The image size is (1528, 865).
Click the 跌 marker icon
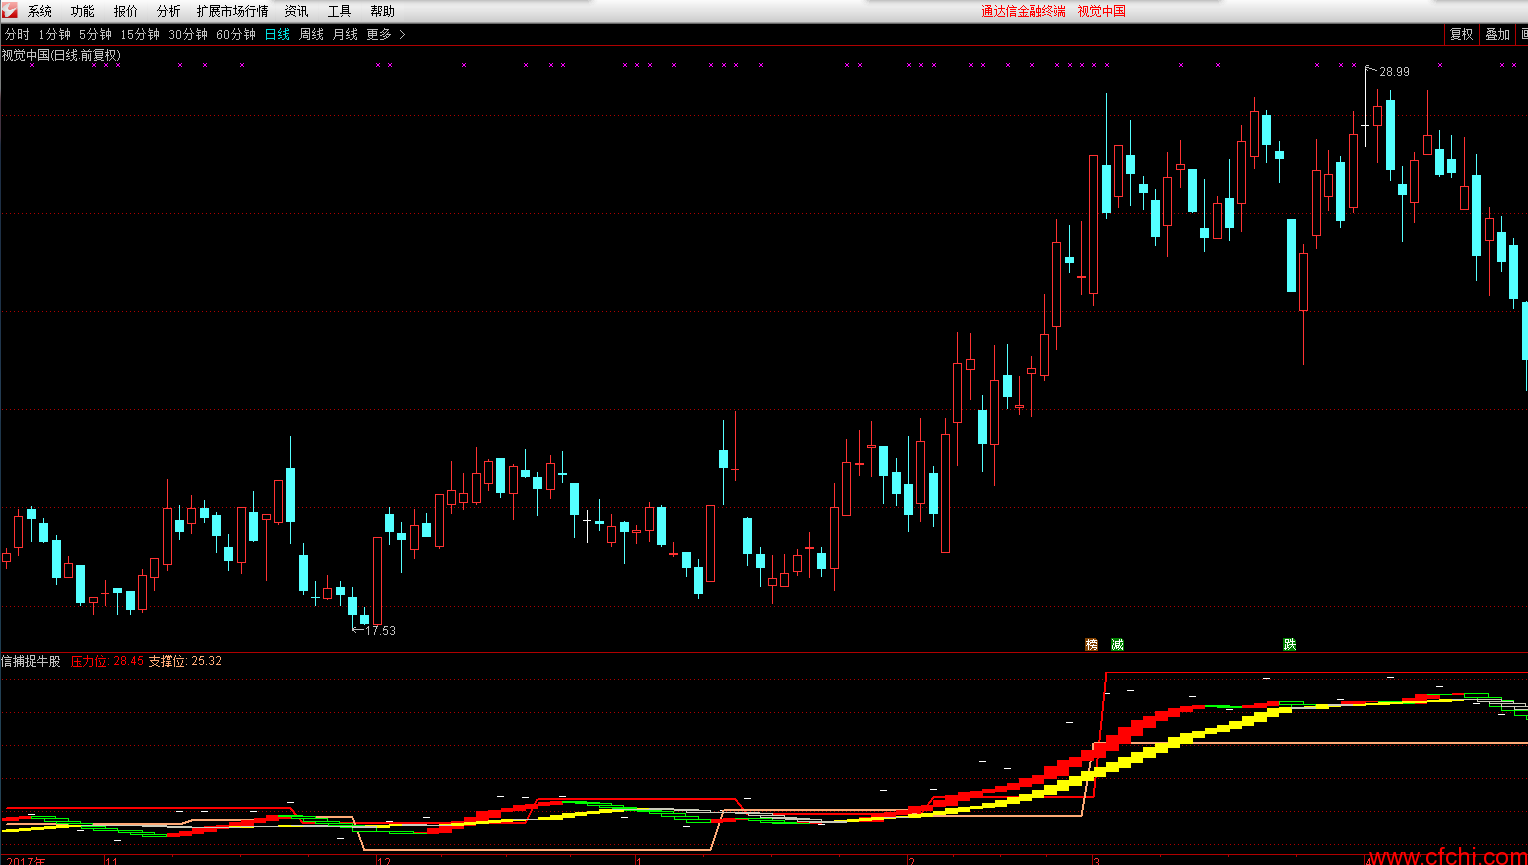[1290, 645]
